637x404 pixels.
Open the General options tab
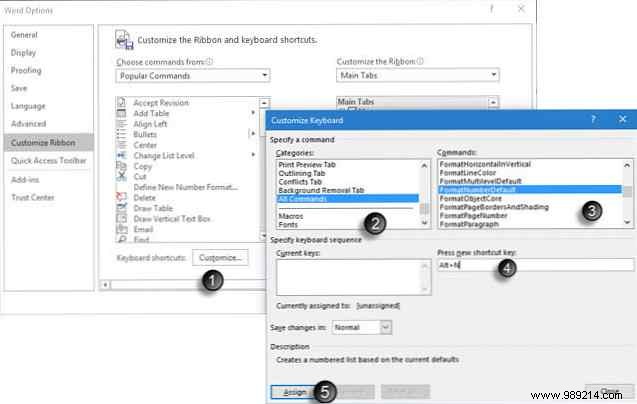tap(24, 35)
